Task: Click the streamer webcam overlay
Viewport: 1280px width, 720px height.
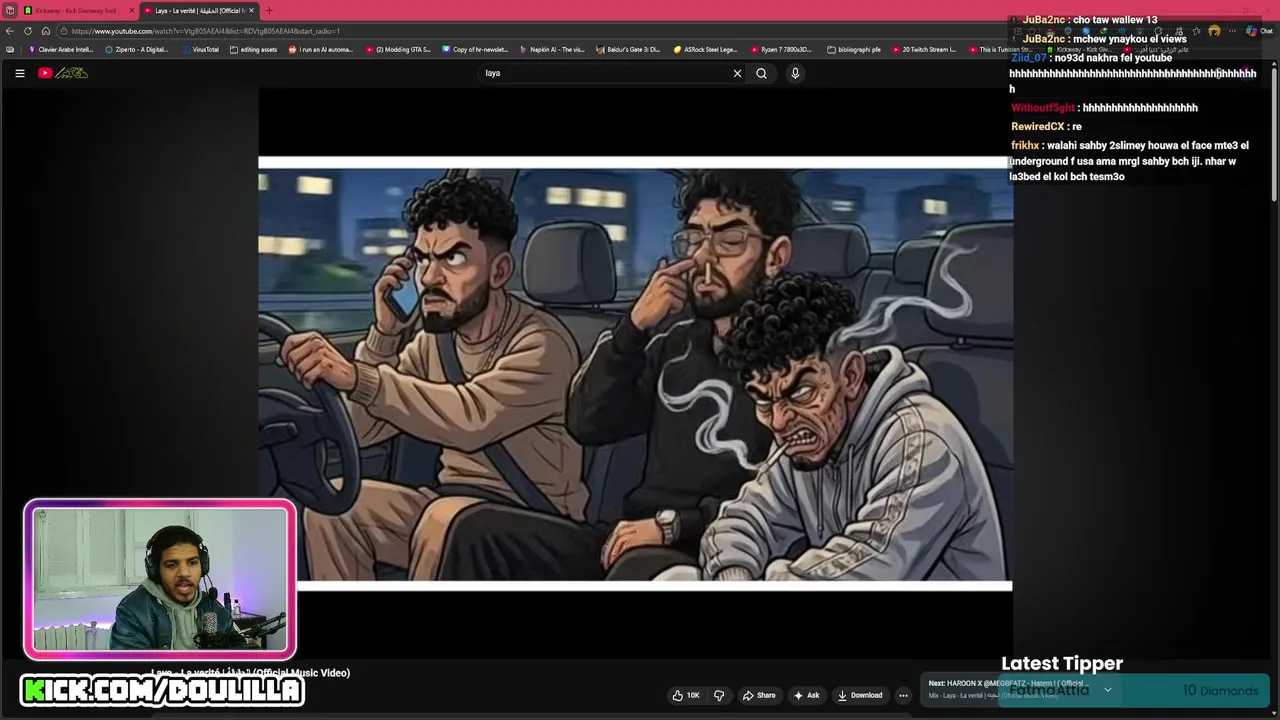Action: [160, 580]
